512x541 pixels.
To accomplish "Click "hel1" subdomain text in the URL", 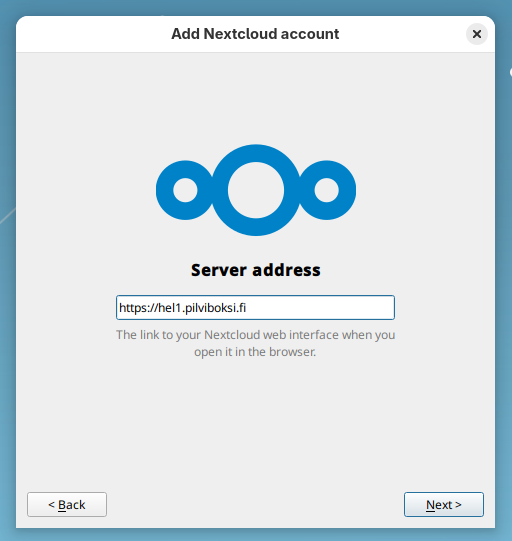I will pyautogui.click(x=169, y=307).
